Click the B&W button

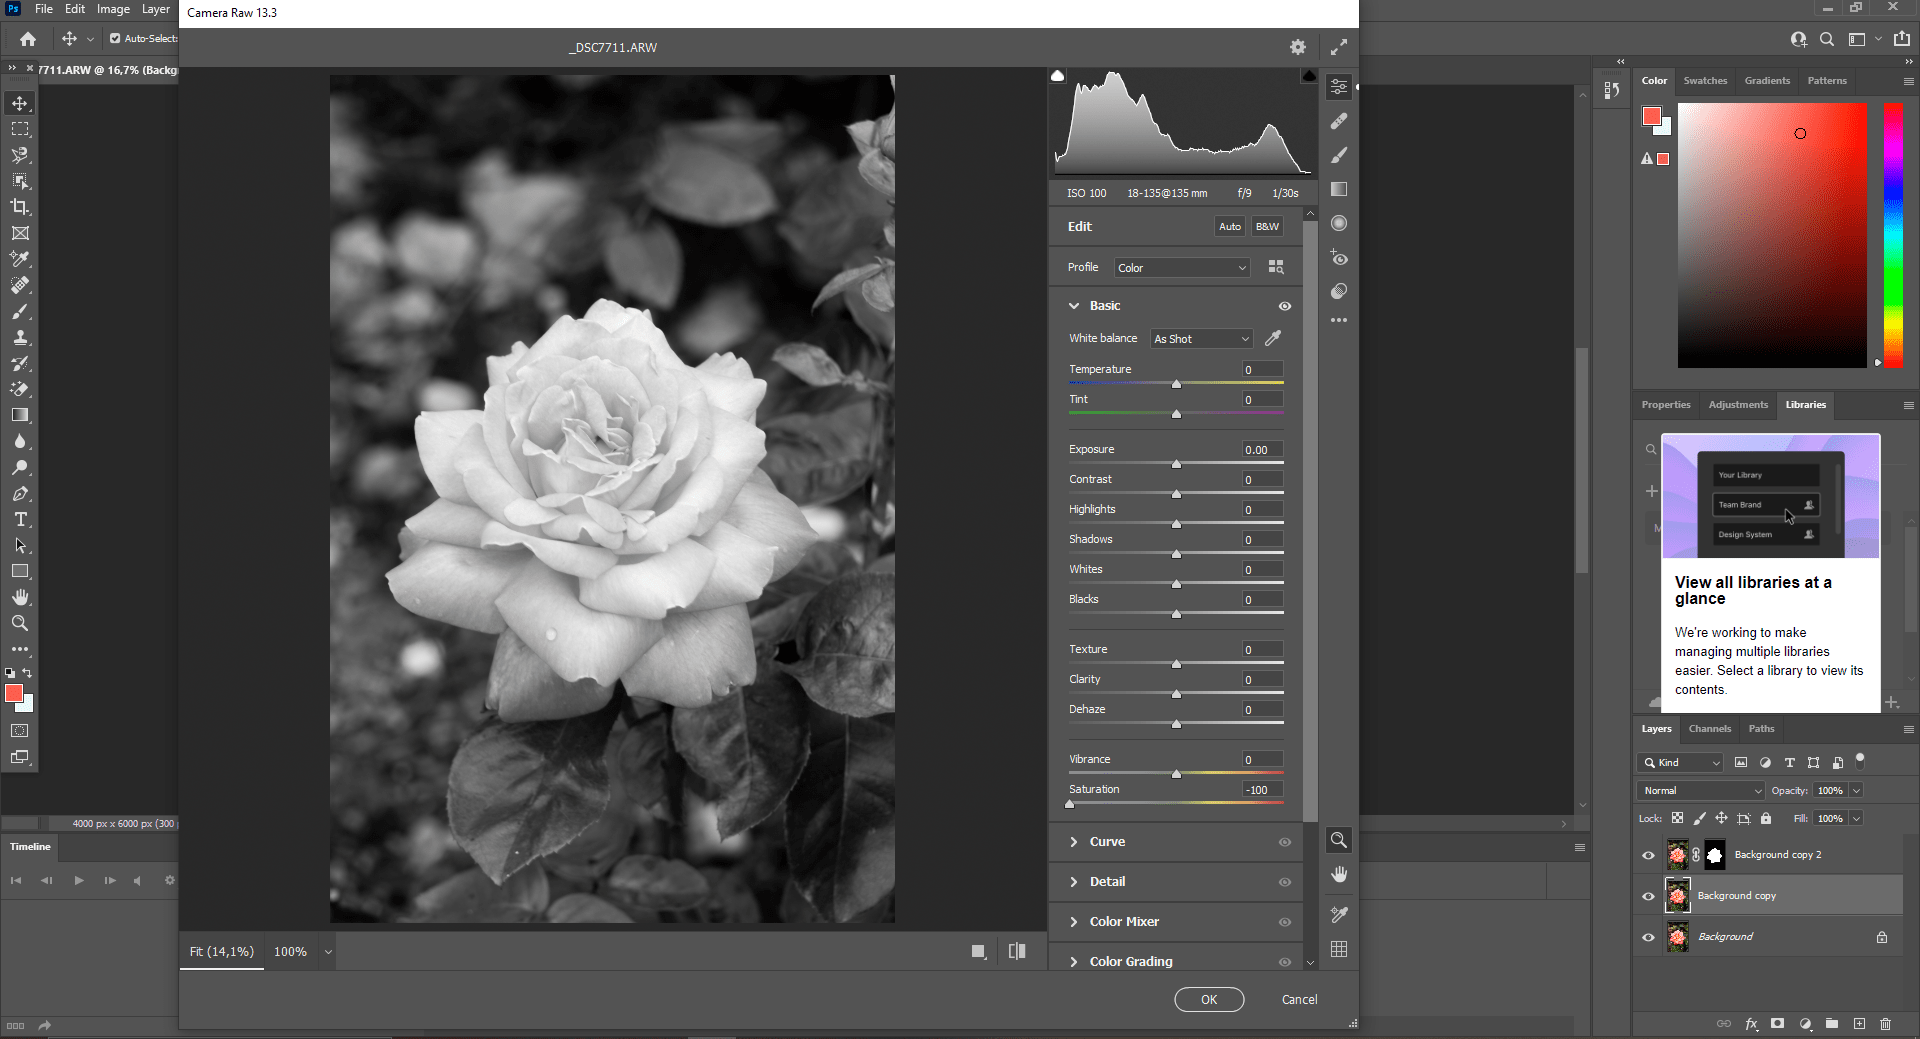click(1267, 227)
